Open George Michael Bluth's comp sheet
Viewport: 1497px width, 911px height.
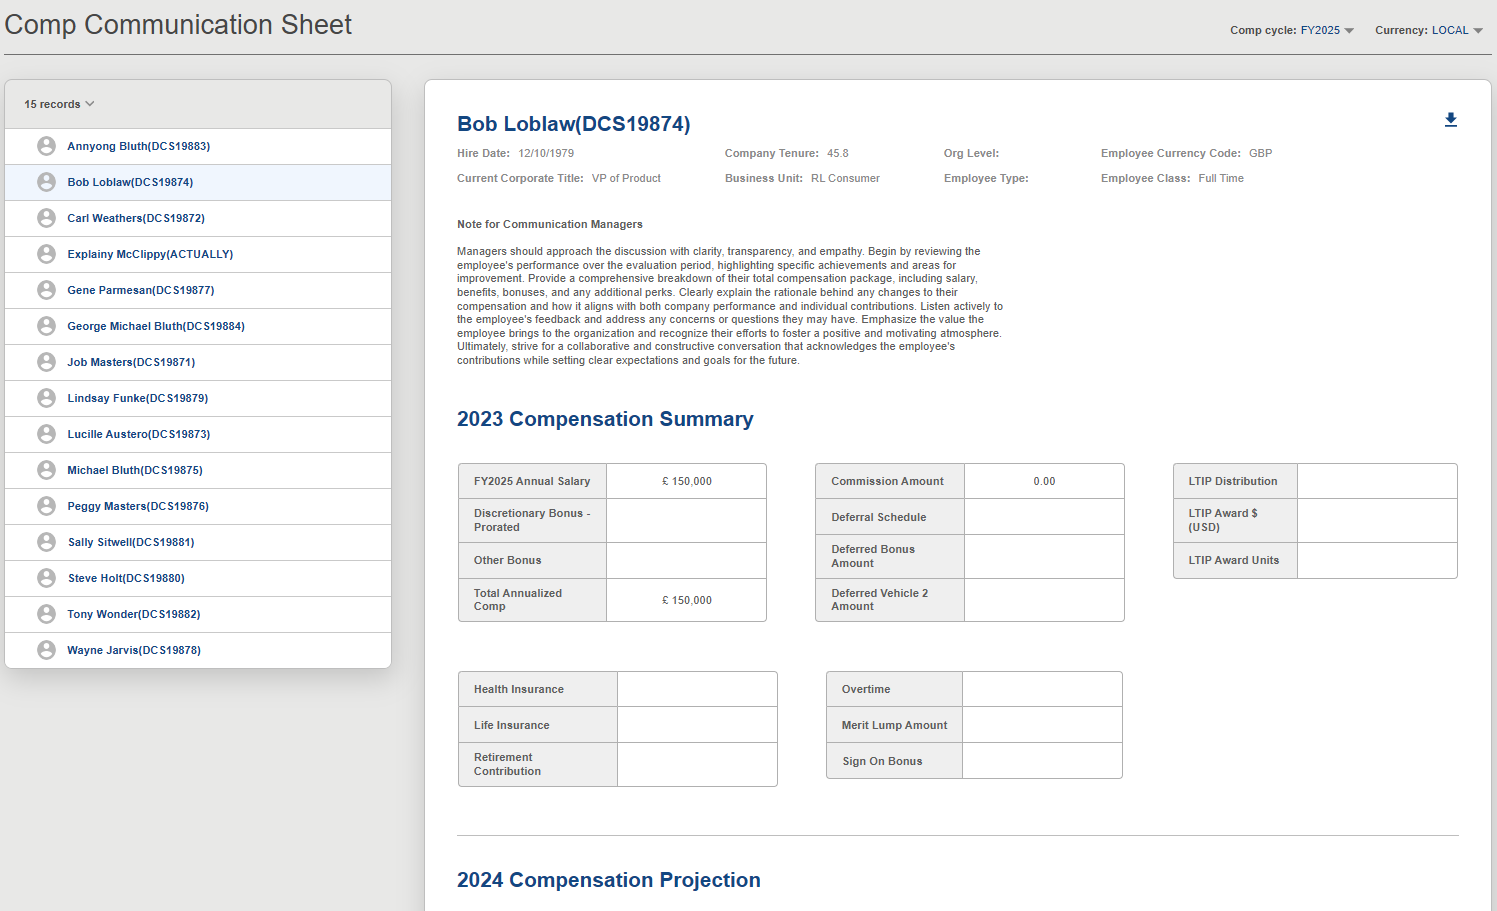point(155,325)
